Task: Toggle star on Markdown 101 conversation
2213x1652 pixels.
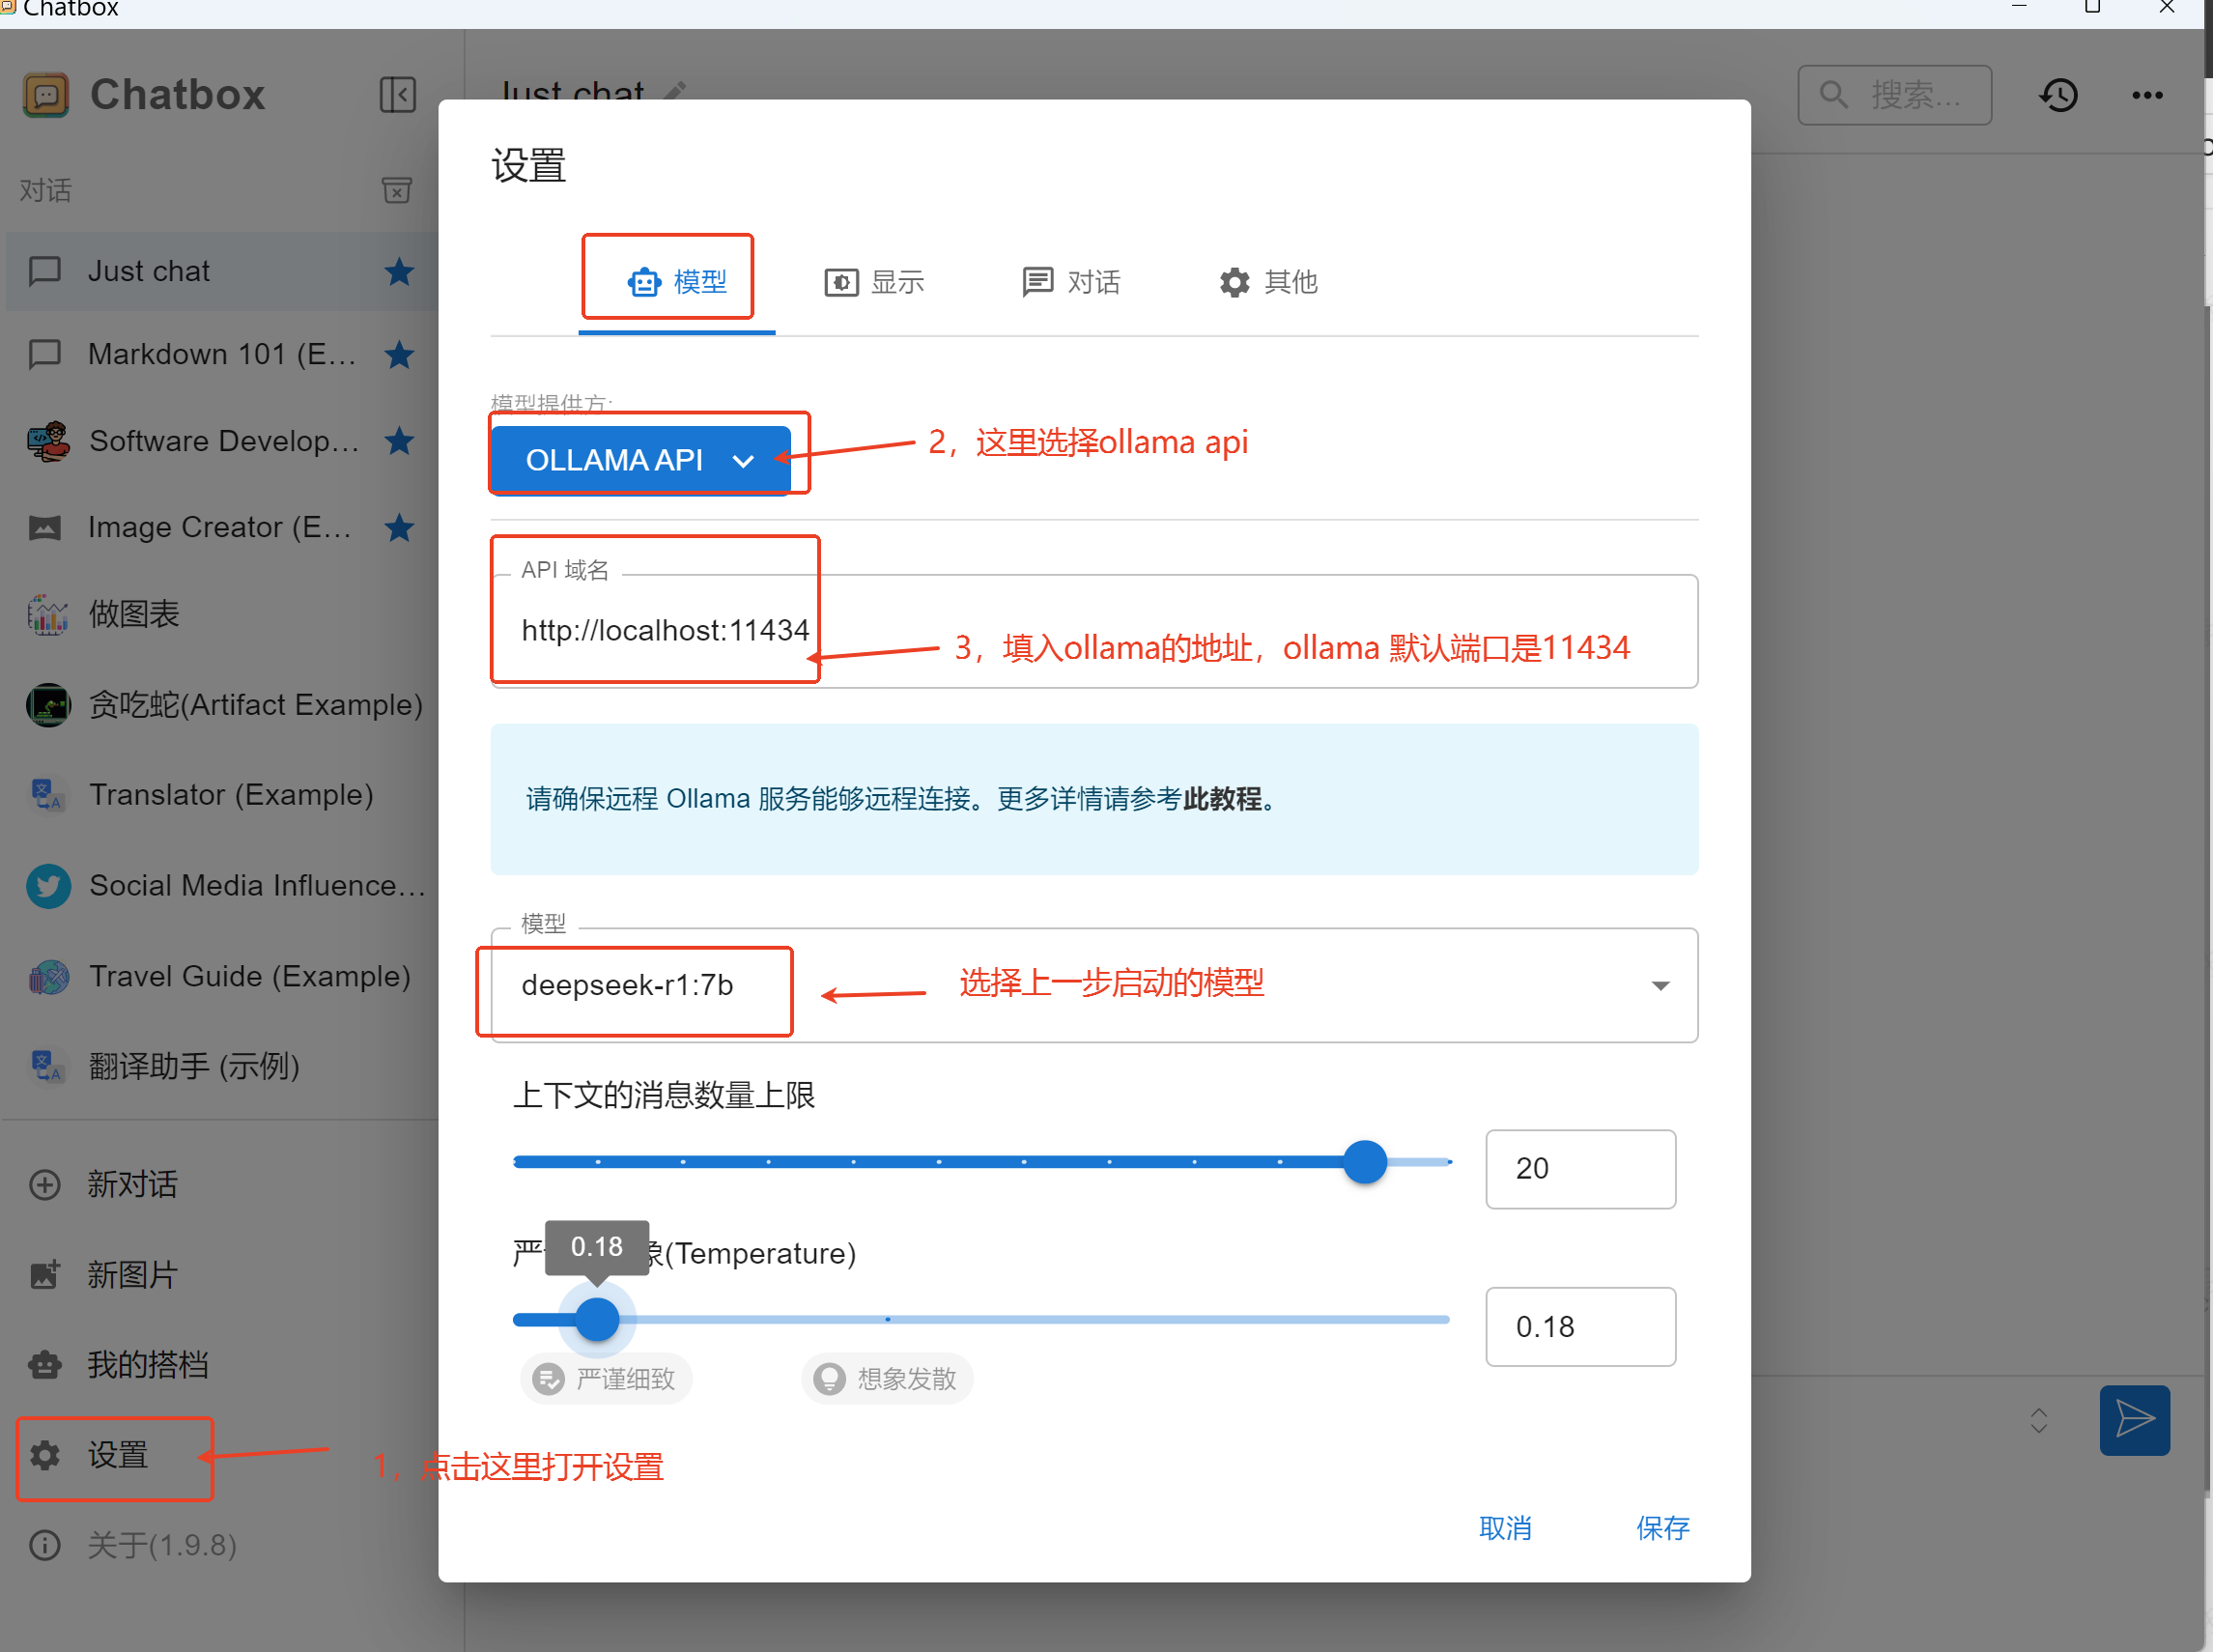Action: coord(399,354)
